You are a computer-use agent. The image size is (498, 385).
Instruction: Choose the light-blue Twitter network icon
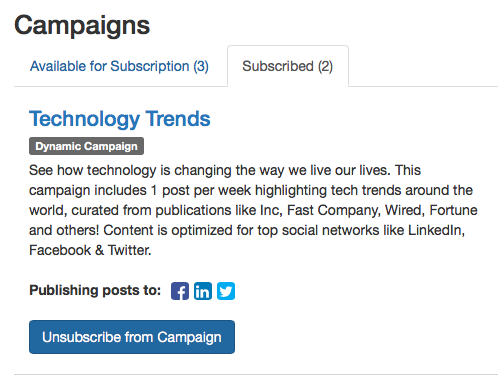[x=226, y=291]
